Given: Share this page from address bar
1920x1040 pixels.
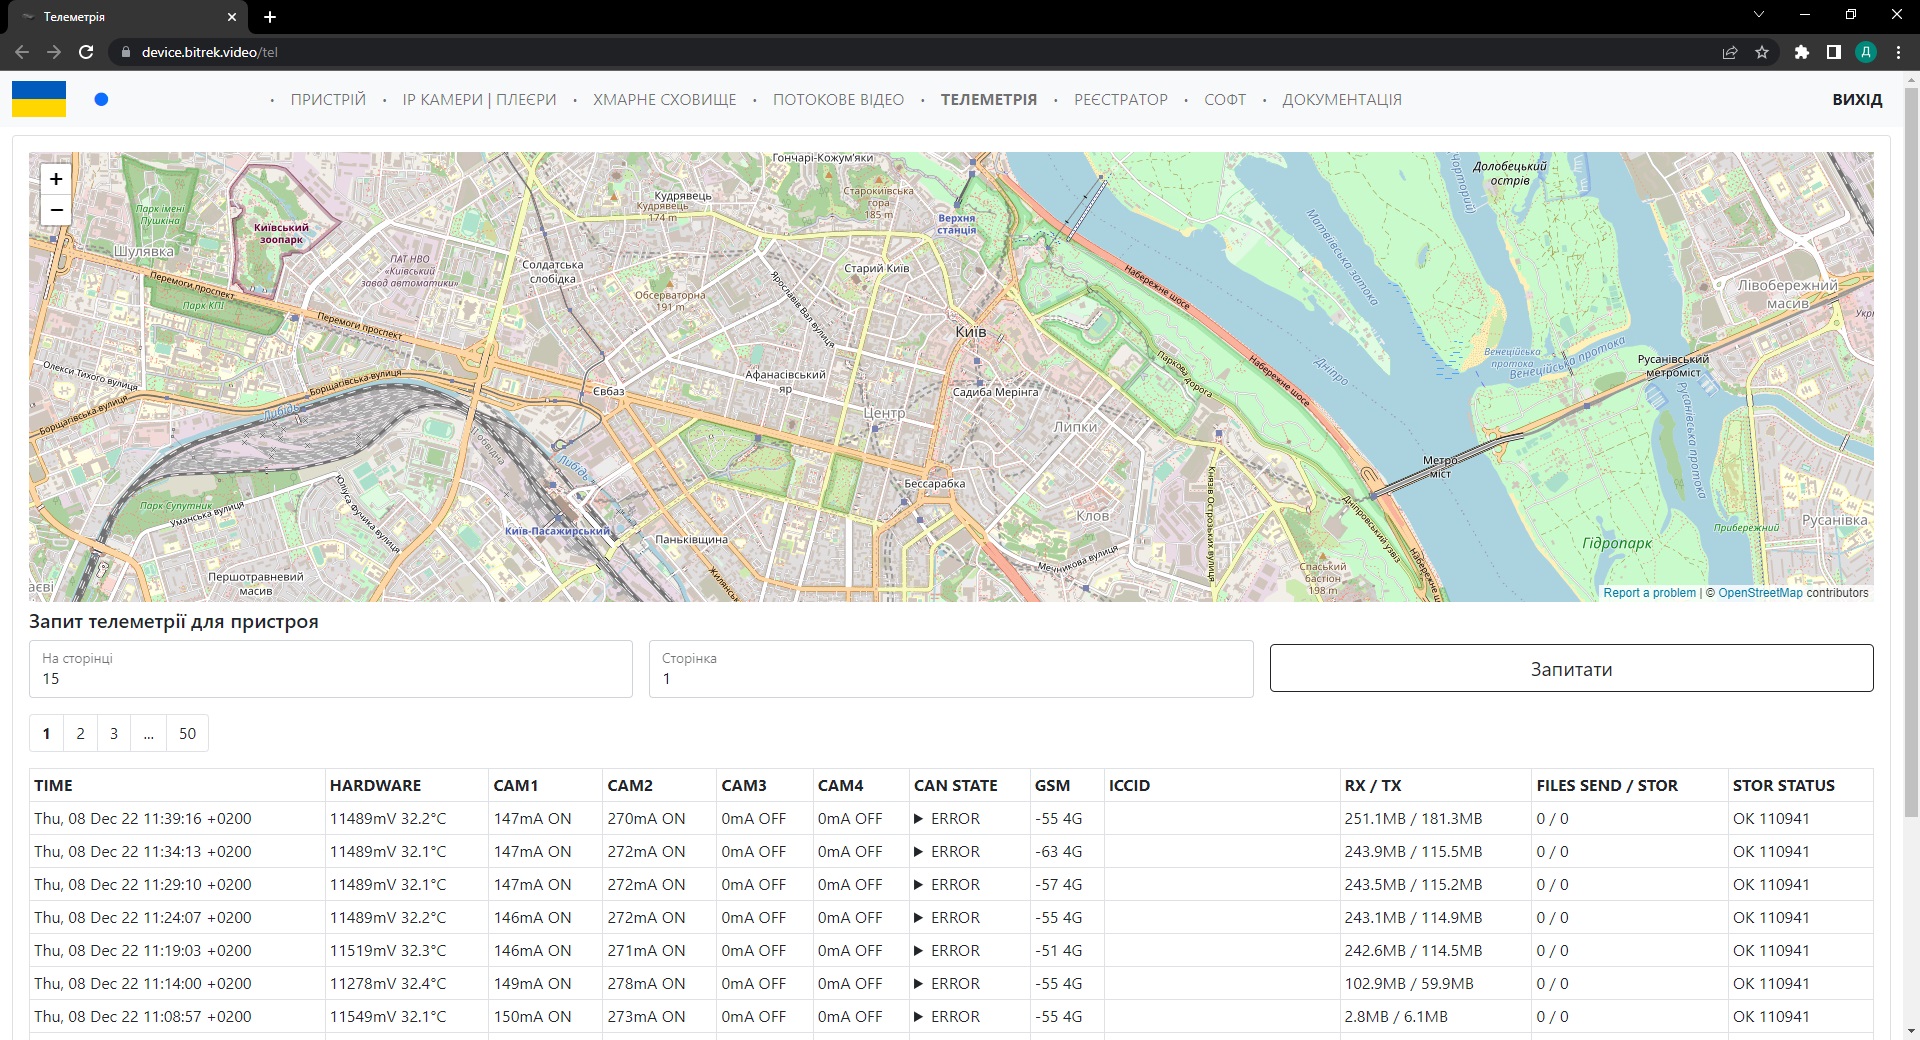Looking at the screenshot, I should (1729, 52).
